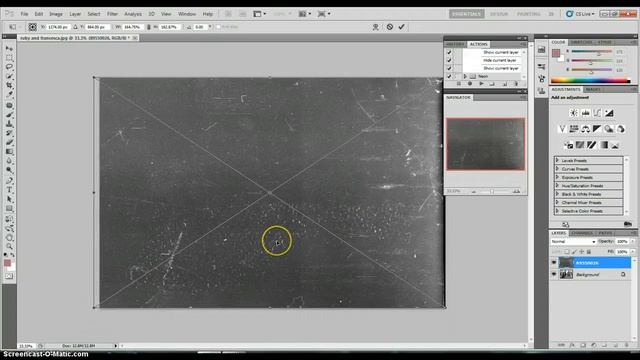The image size is (640, 360).
Task: Open the layer blend mode Normal dropdown
Action: pos(573,242)
